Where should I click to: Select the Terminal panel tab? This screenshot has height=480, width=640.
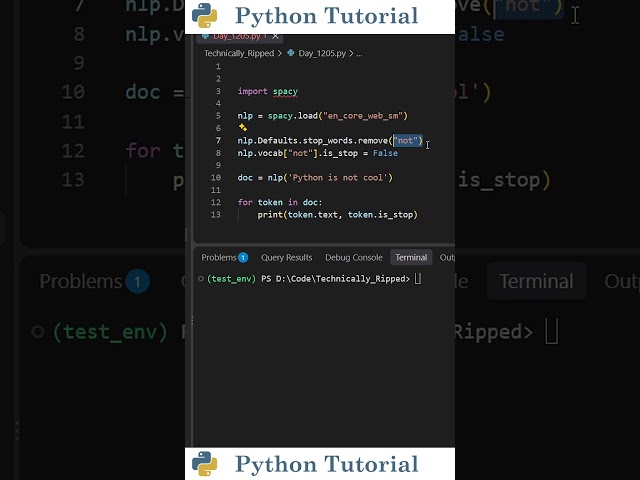pyautogui.click(x=411, y=258)
